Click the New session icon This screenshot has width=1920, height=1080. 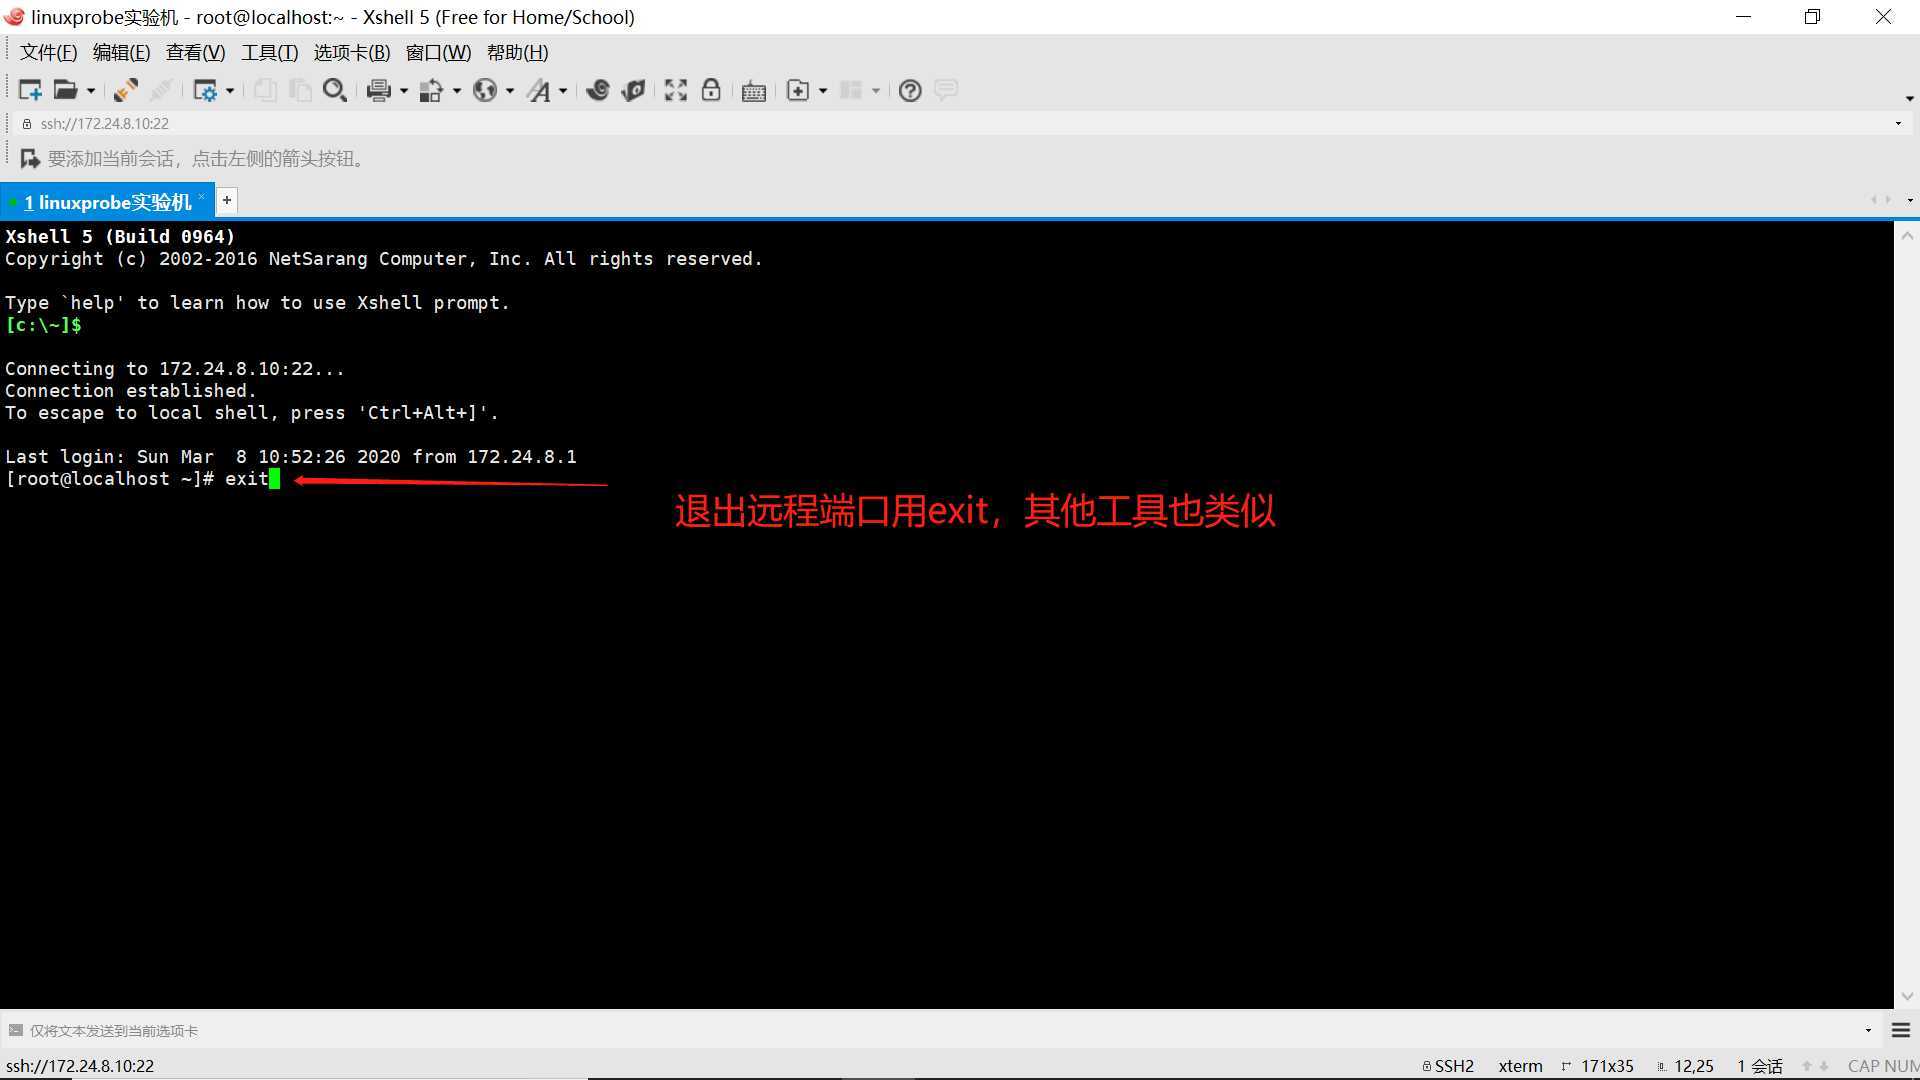[30, 90]
